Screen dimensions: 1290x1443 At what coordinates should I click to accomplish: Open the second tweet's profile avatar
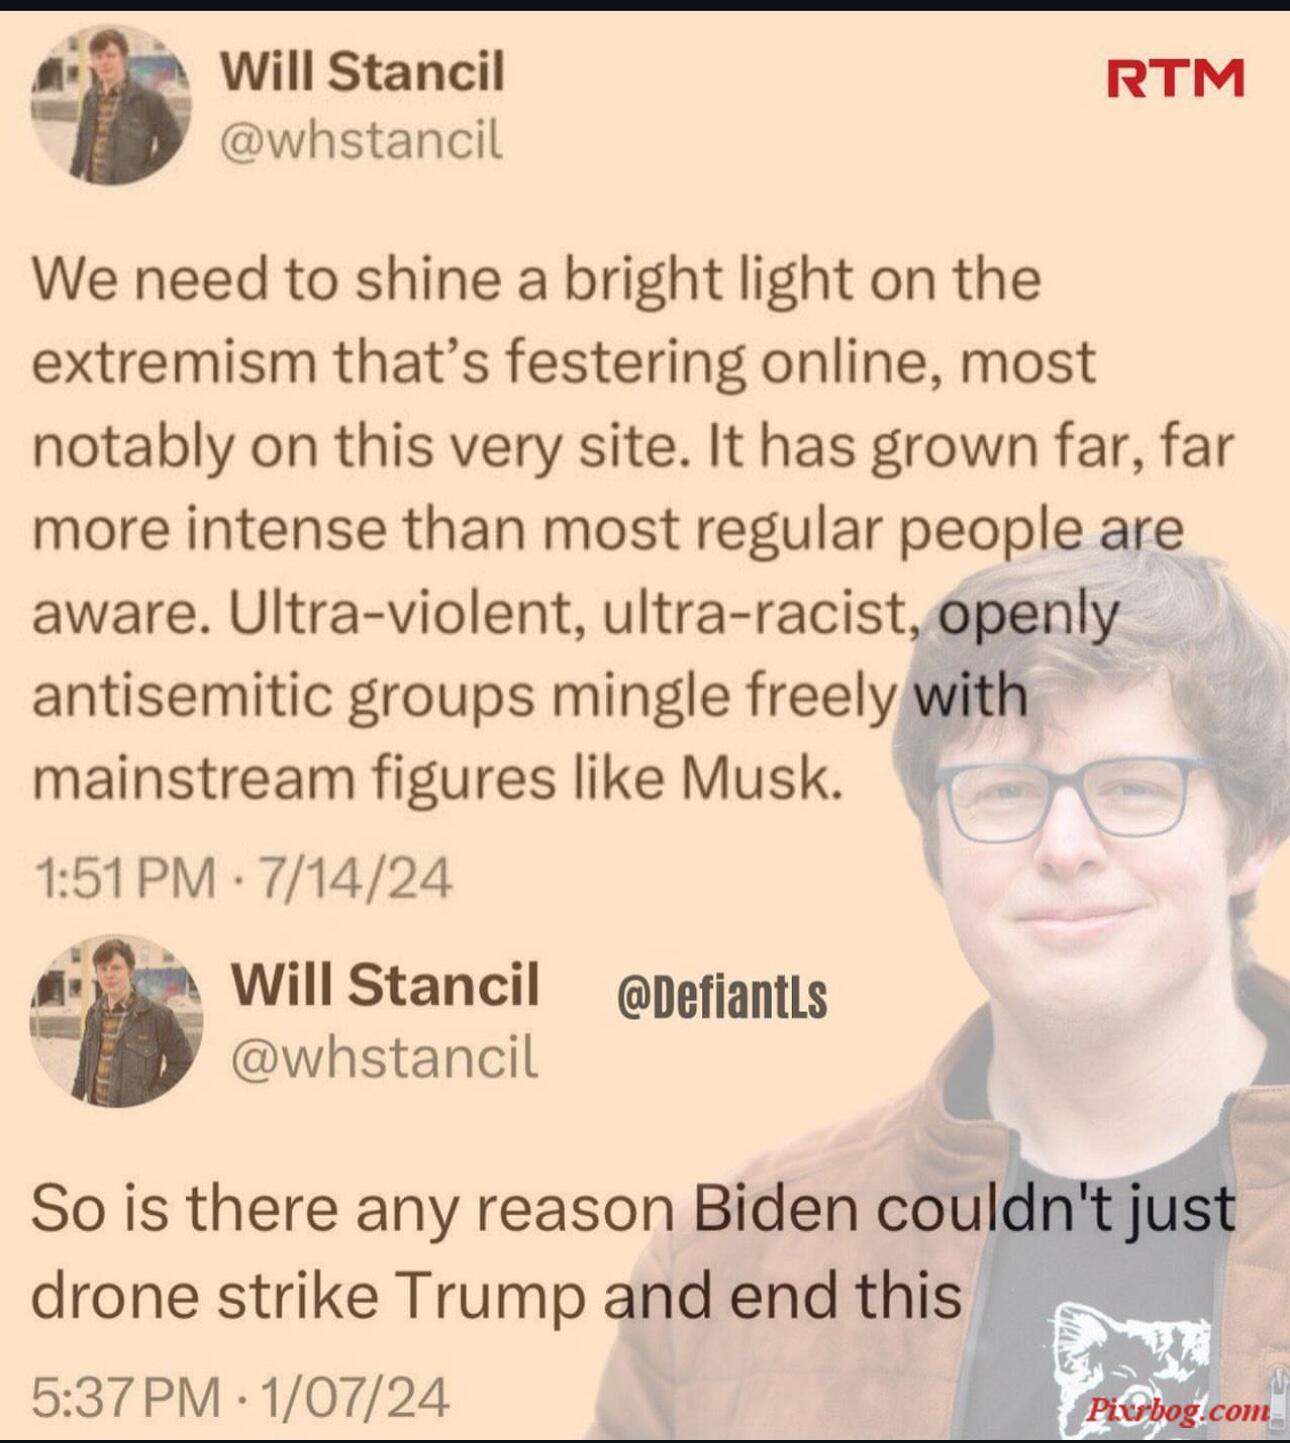pos(116,1021)
